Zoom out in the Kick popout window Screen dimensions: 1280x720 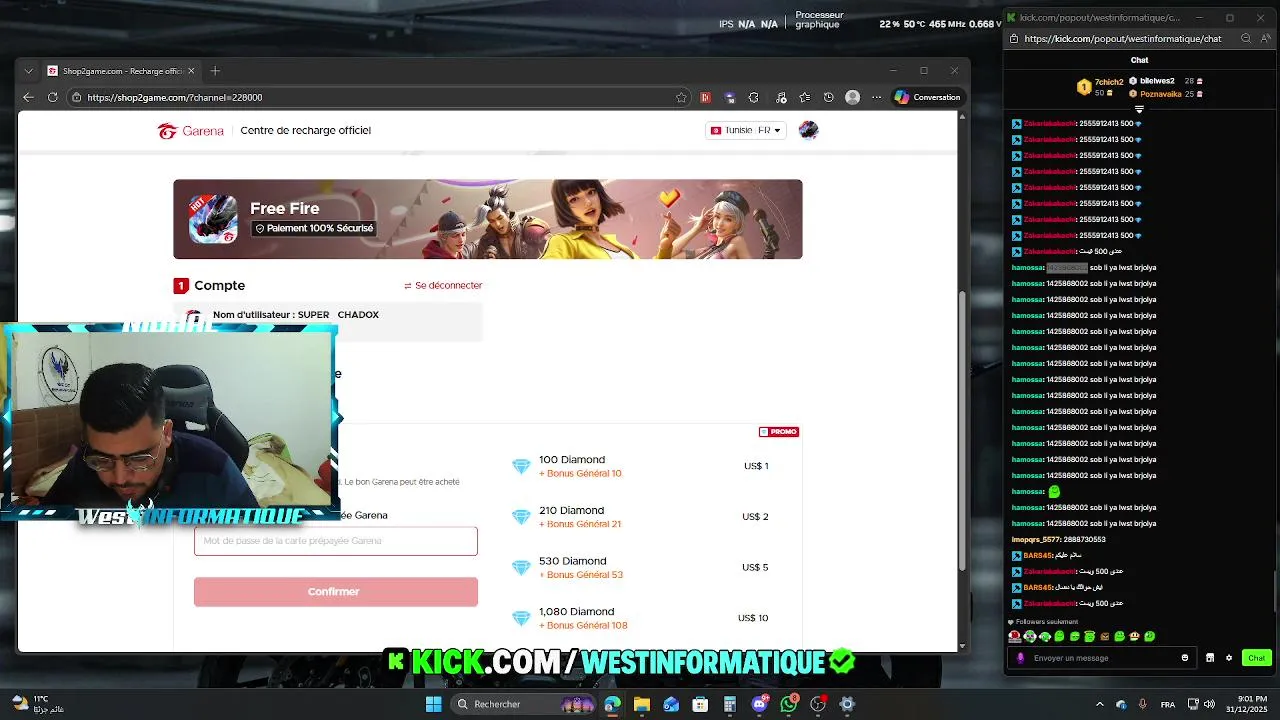[x=1246, y=39]
